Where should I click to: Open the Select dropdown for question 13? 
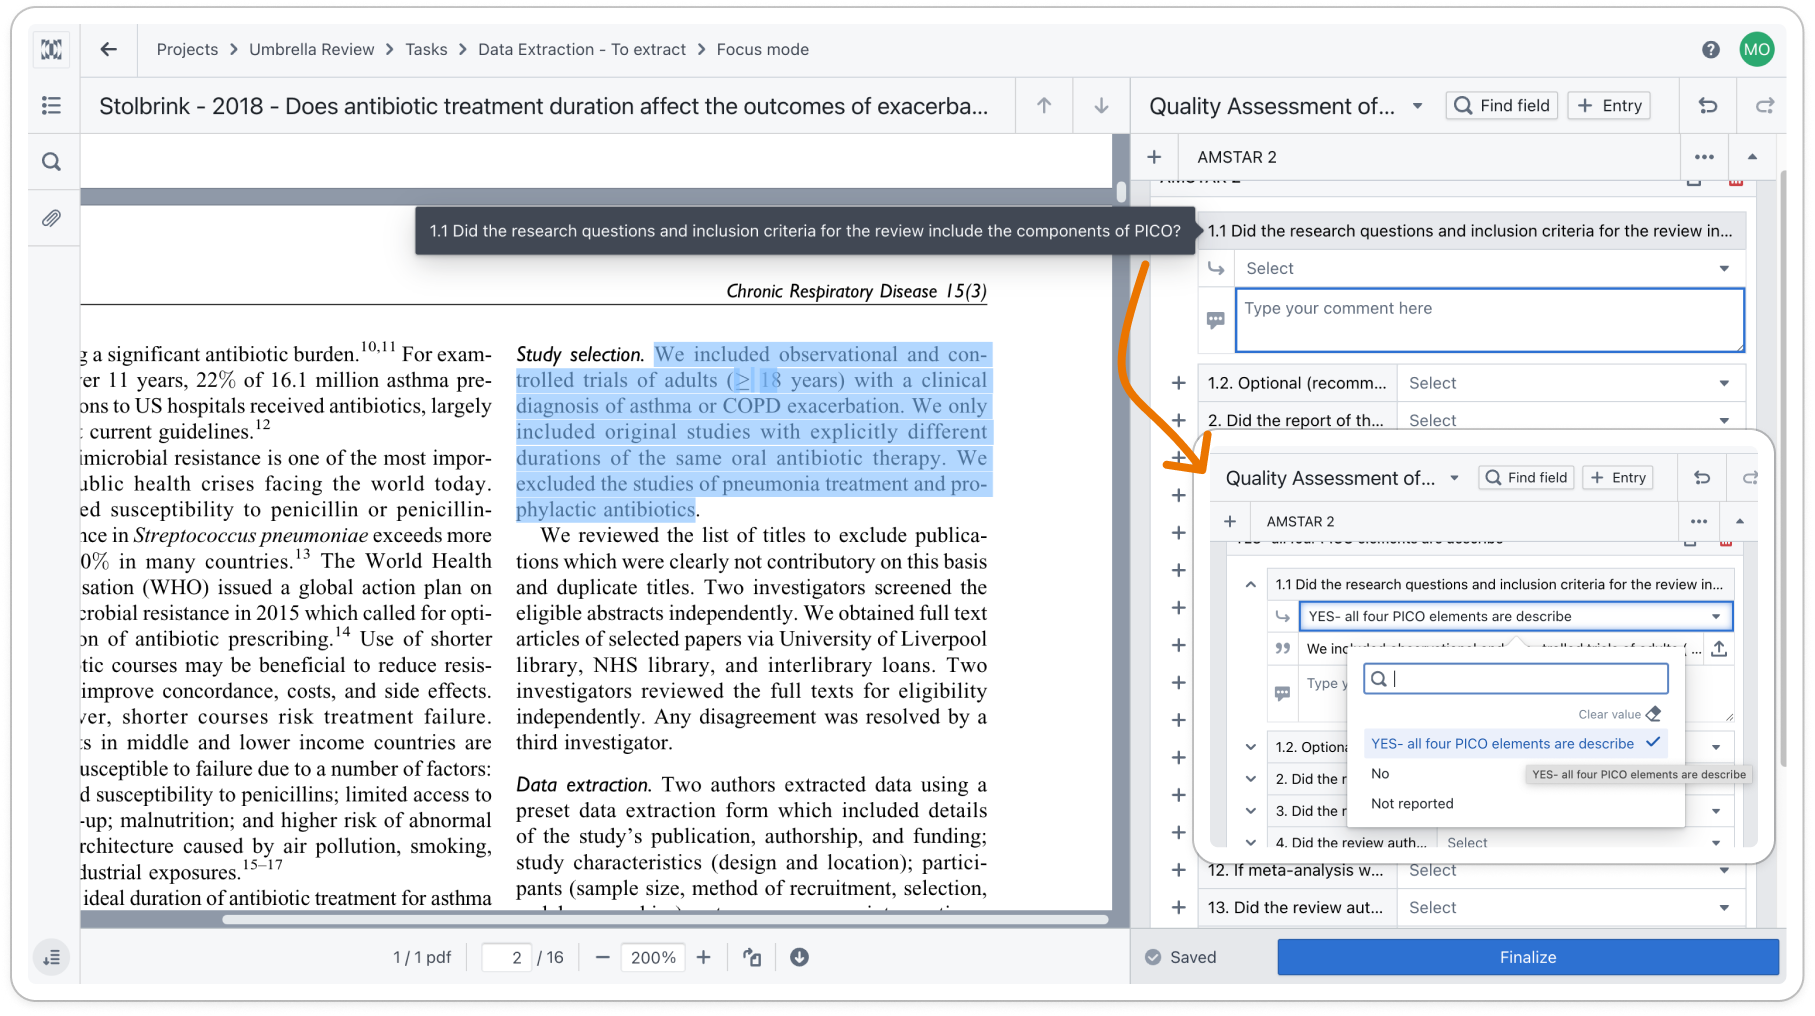pyautogui.click(x=1570, y=907)
